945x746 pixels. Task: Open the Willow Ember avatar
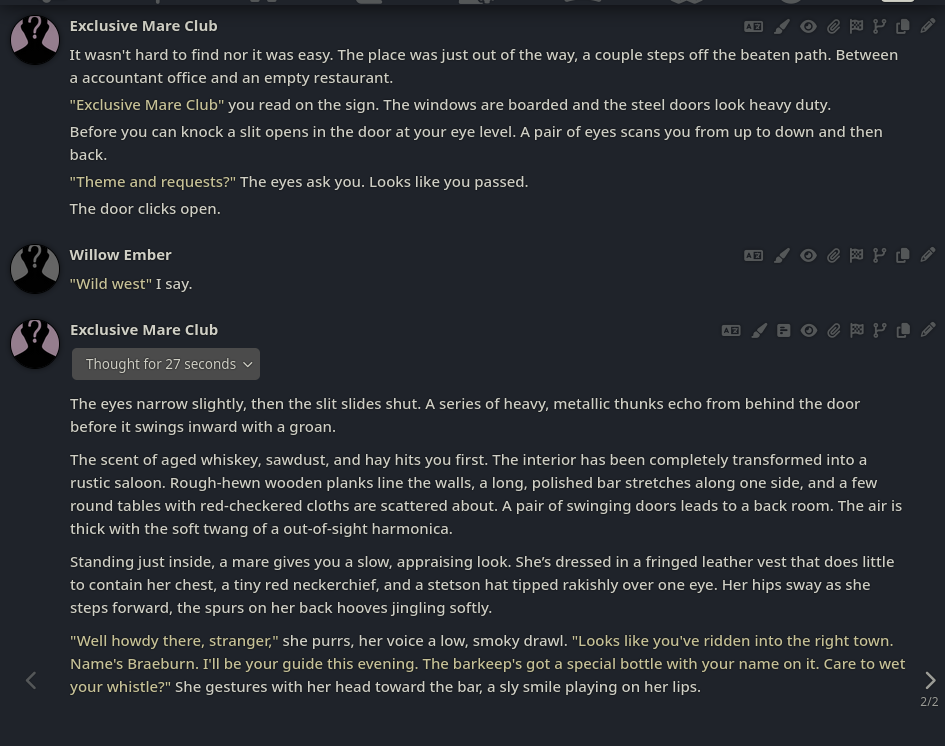point(35,269)
